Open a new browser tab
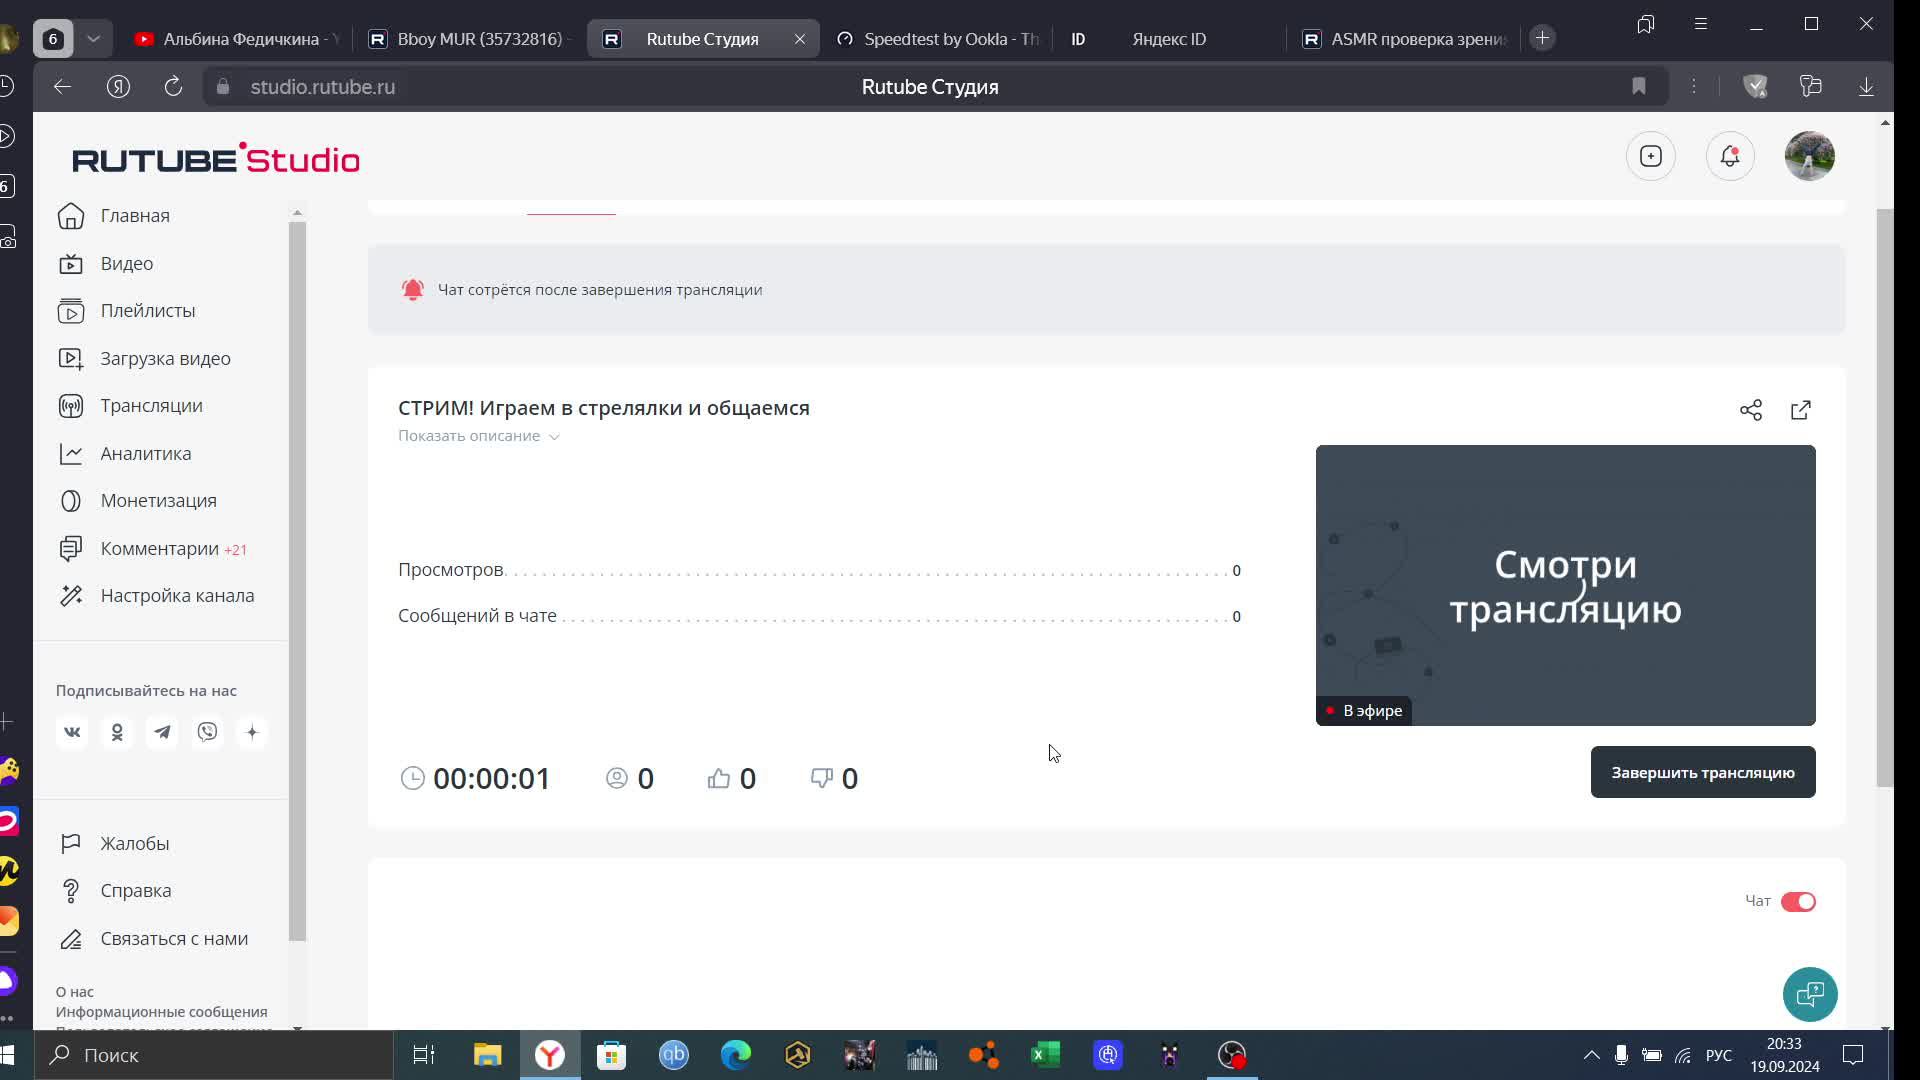 pos(1543,38)
